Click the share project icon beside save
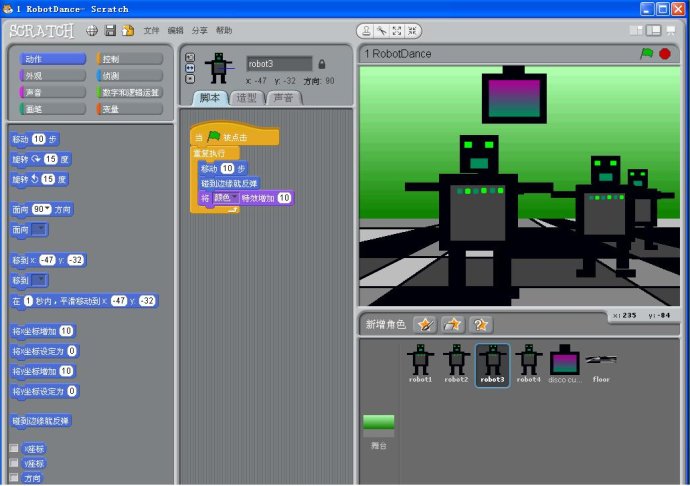Image resolution: width=690 pixels, height=486 pixels. [x=128, y=30]
